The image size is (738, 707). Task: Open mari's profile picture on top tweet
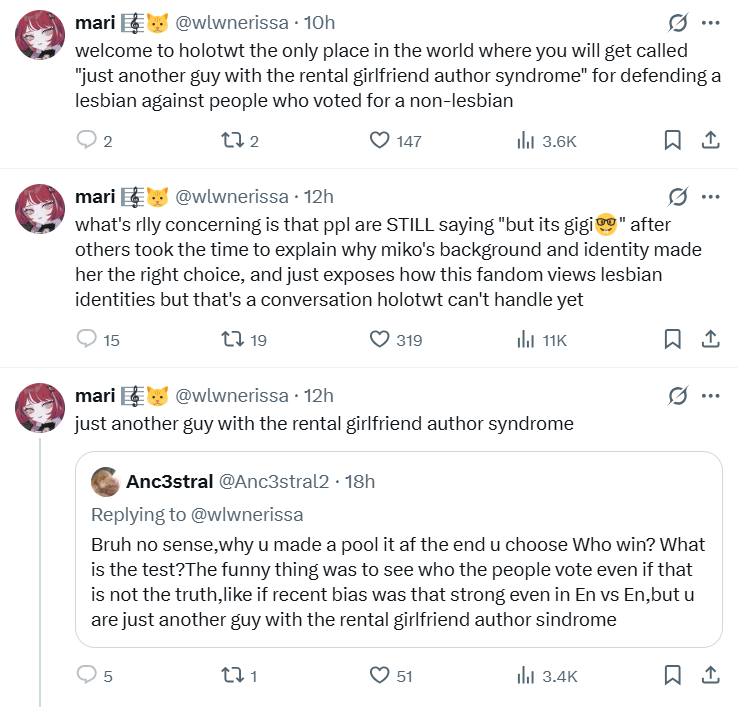[41, 36]
